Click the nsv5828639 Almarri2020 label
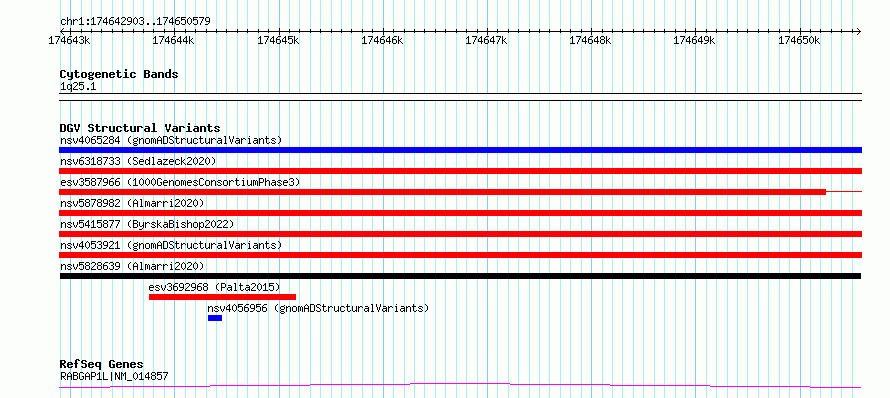This screenshot has width=890, height=398. tap(132, 266)
